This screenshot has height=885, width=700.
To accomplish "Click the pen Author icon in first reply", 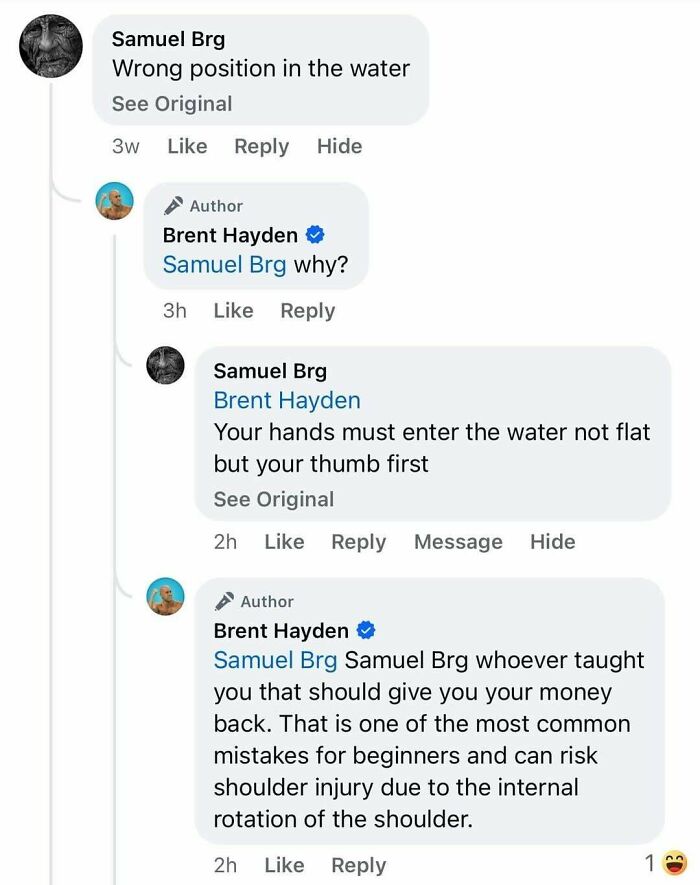I will pyautogui.click(x=173, y=205).
